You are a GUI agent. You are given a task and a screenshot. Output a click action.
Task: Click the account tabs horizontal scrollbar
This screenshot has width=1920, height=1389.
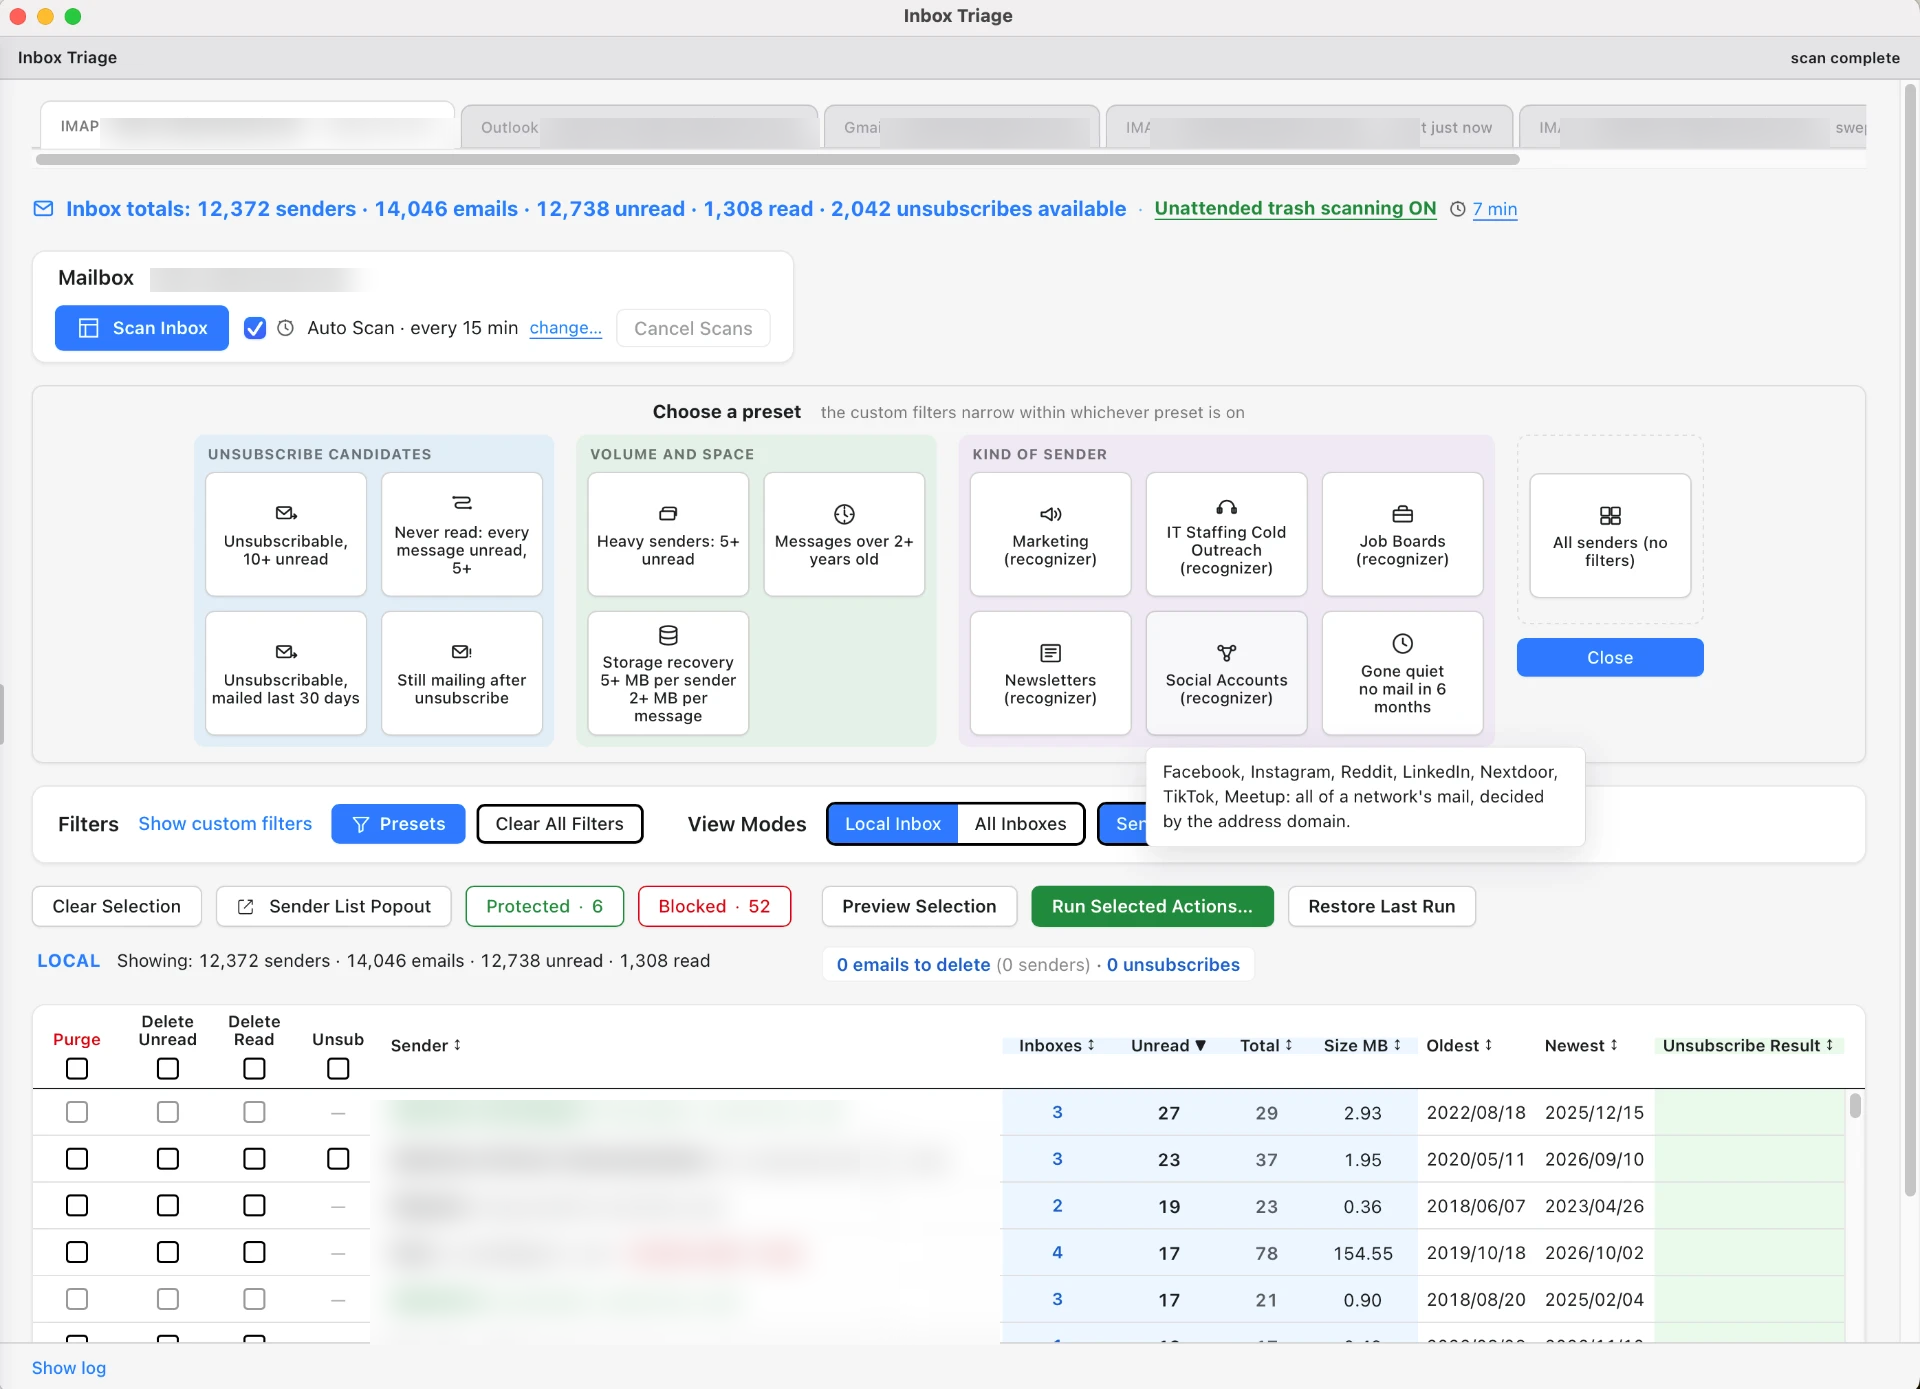(x=778, y=159)
